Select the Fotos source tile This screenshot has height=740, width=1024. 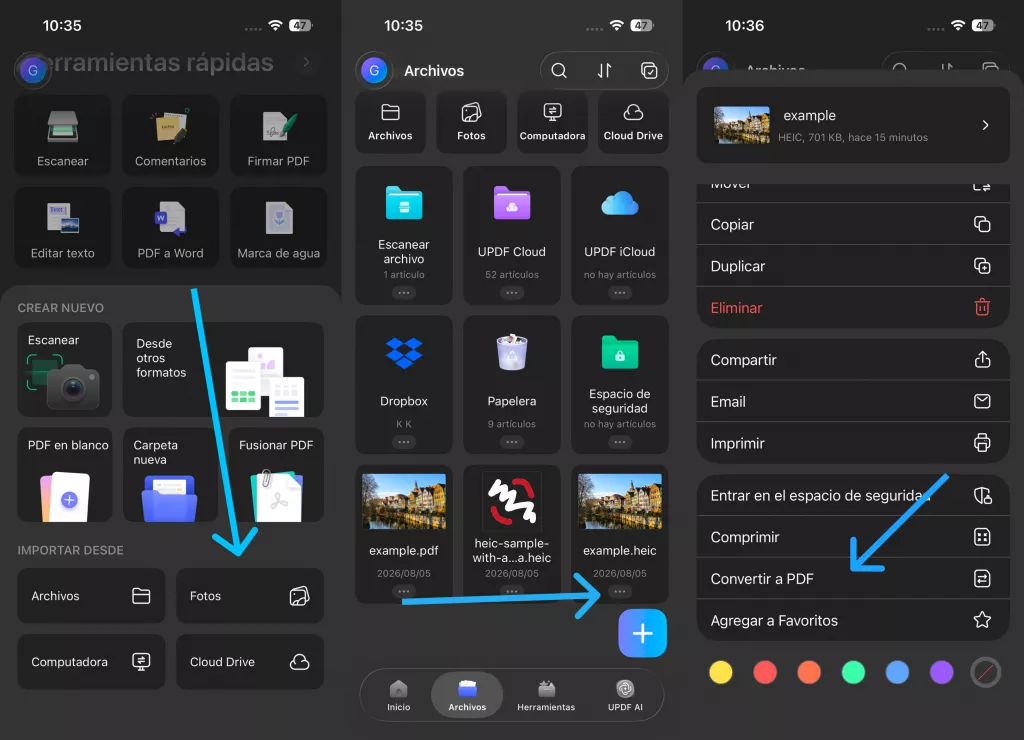click(x=472, y=122)
